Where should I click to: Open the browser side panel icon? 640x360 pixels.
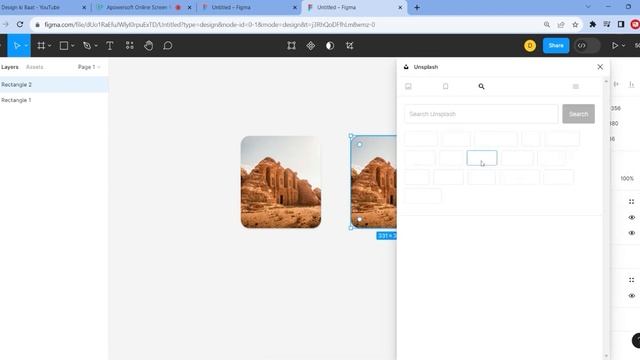pyautogui.click(x=621, y=24)
